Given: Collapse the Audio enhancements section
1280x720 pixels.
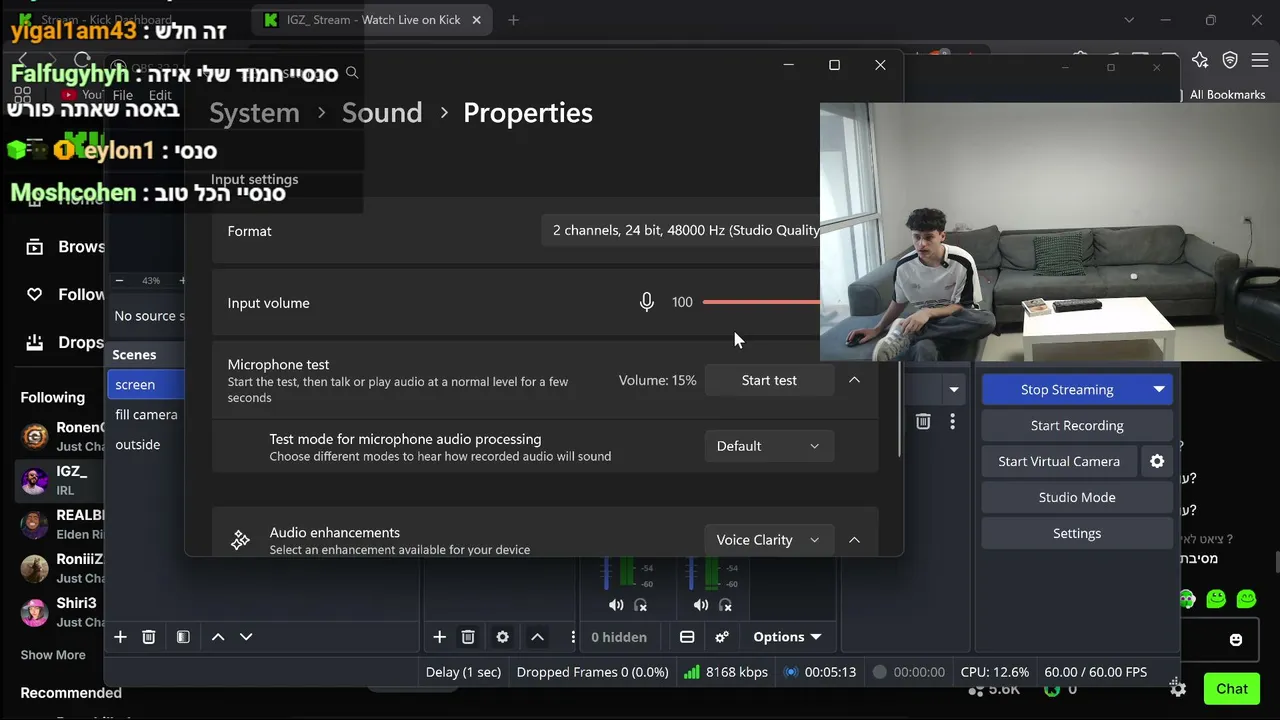Looking at the screenshot, I should (x=854, y=540).
